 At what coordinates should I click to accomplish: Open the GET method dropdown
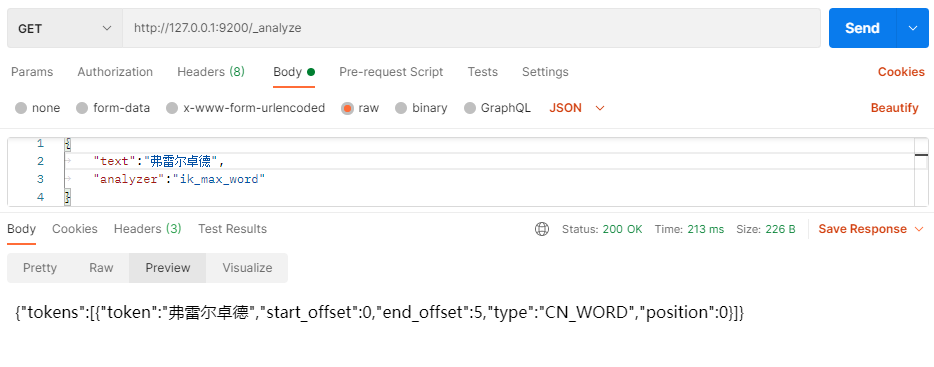click(65, 28)
